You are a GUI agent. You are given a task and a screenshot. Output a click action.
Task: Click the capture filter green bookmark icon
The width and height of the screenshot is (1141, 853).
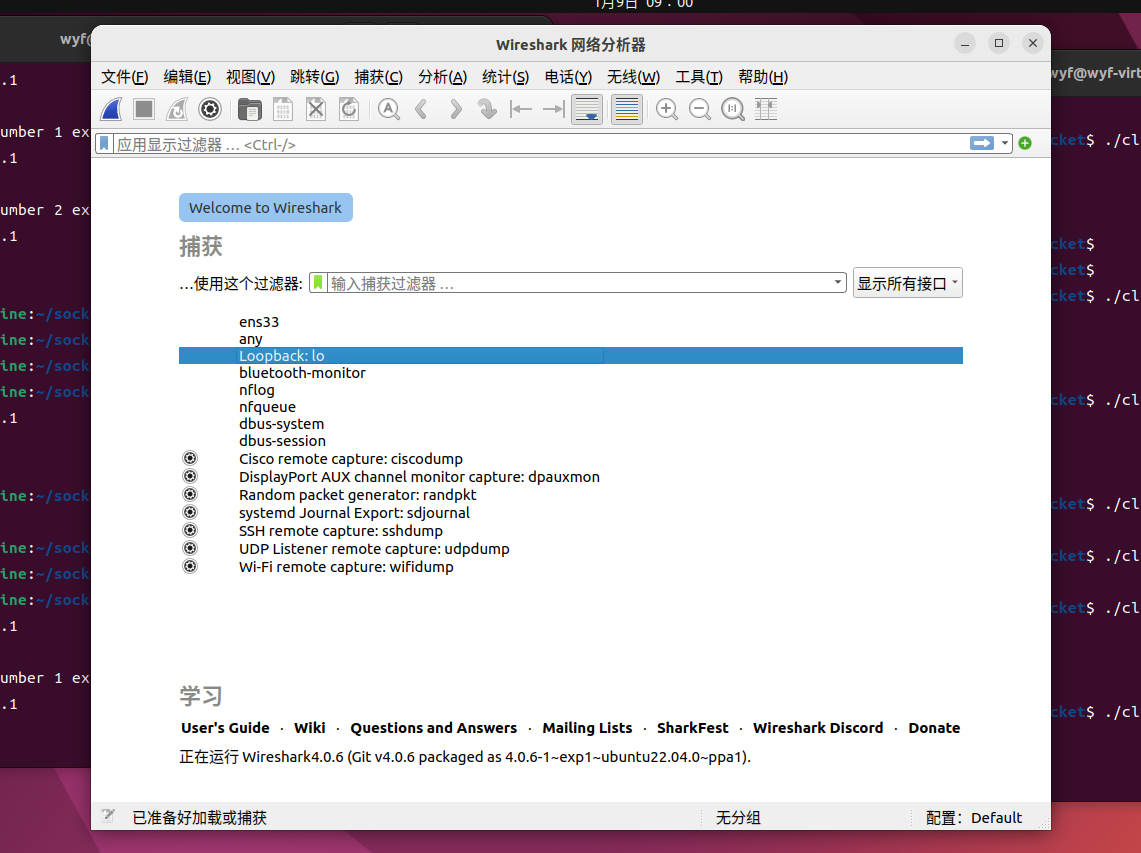tap(318, 282)
